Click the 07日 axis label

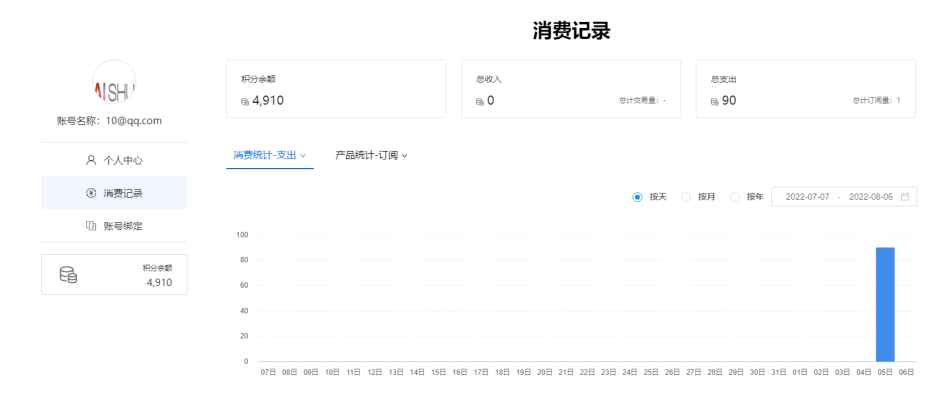pyautogui.click(x=268, y=373)
